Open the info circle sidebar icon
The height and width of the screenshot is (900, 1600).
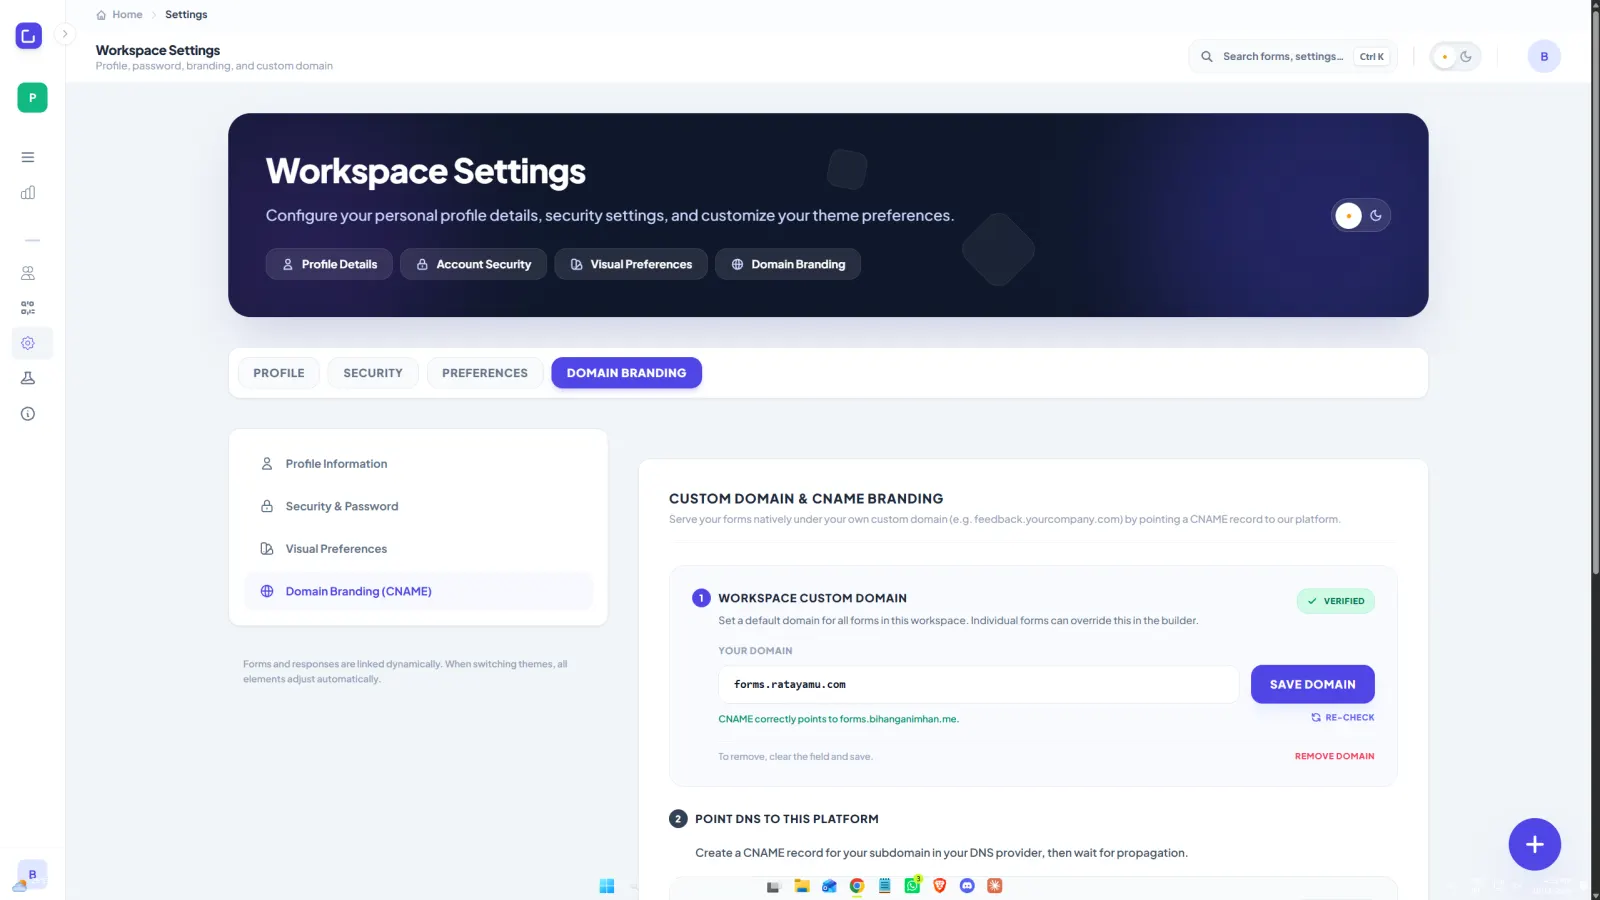[28, 413]
